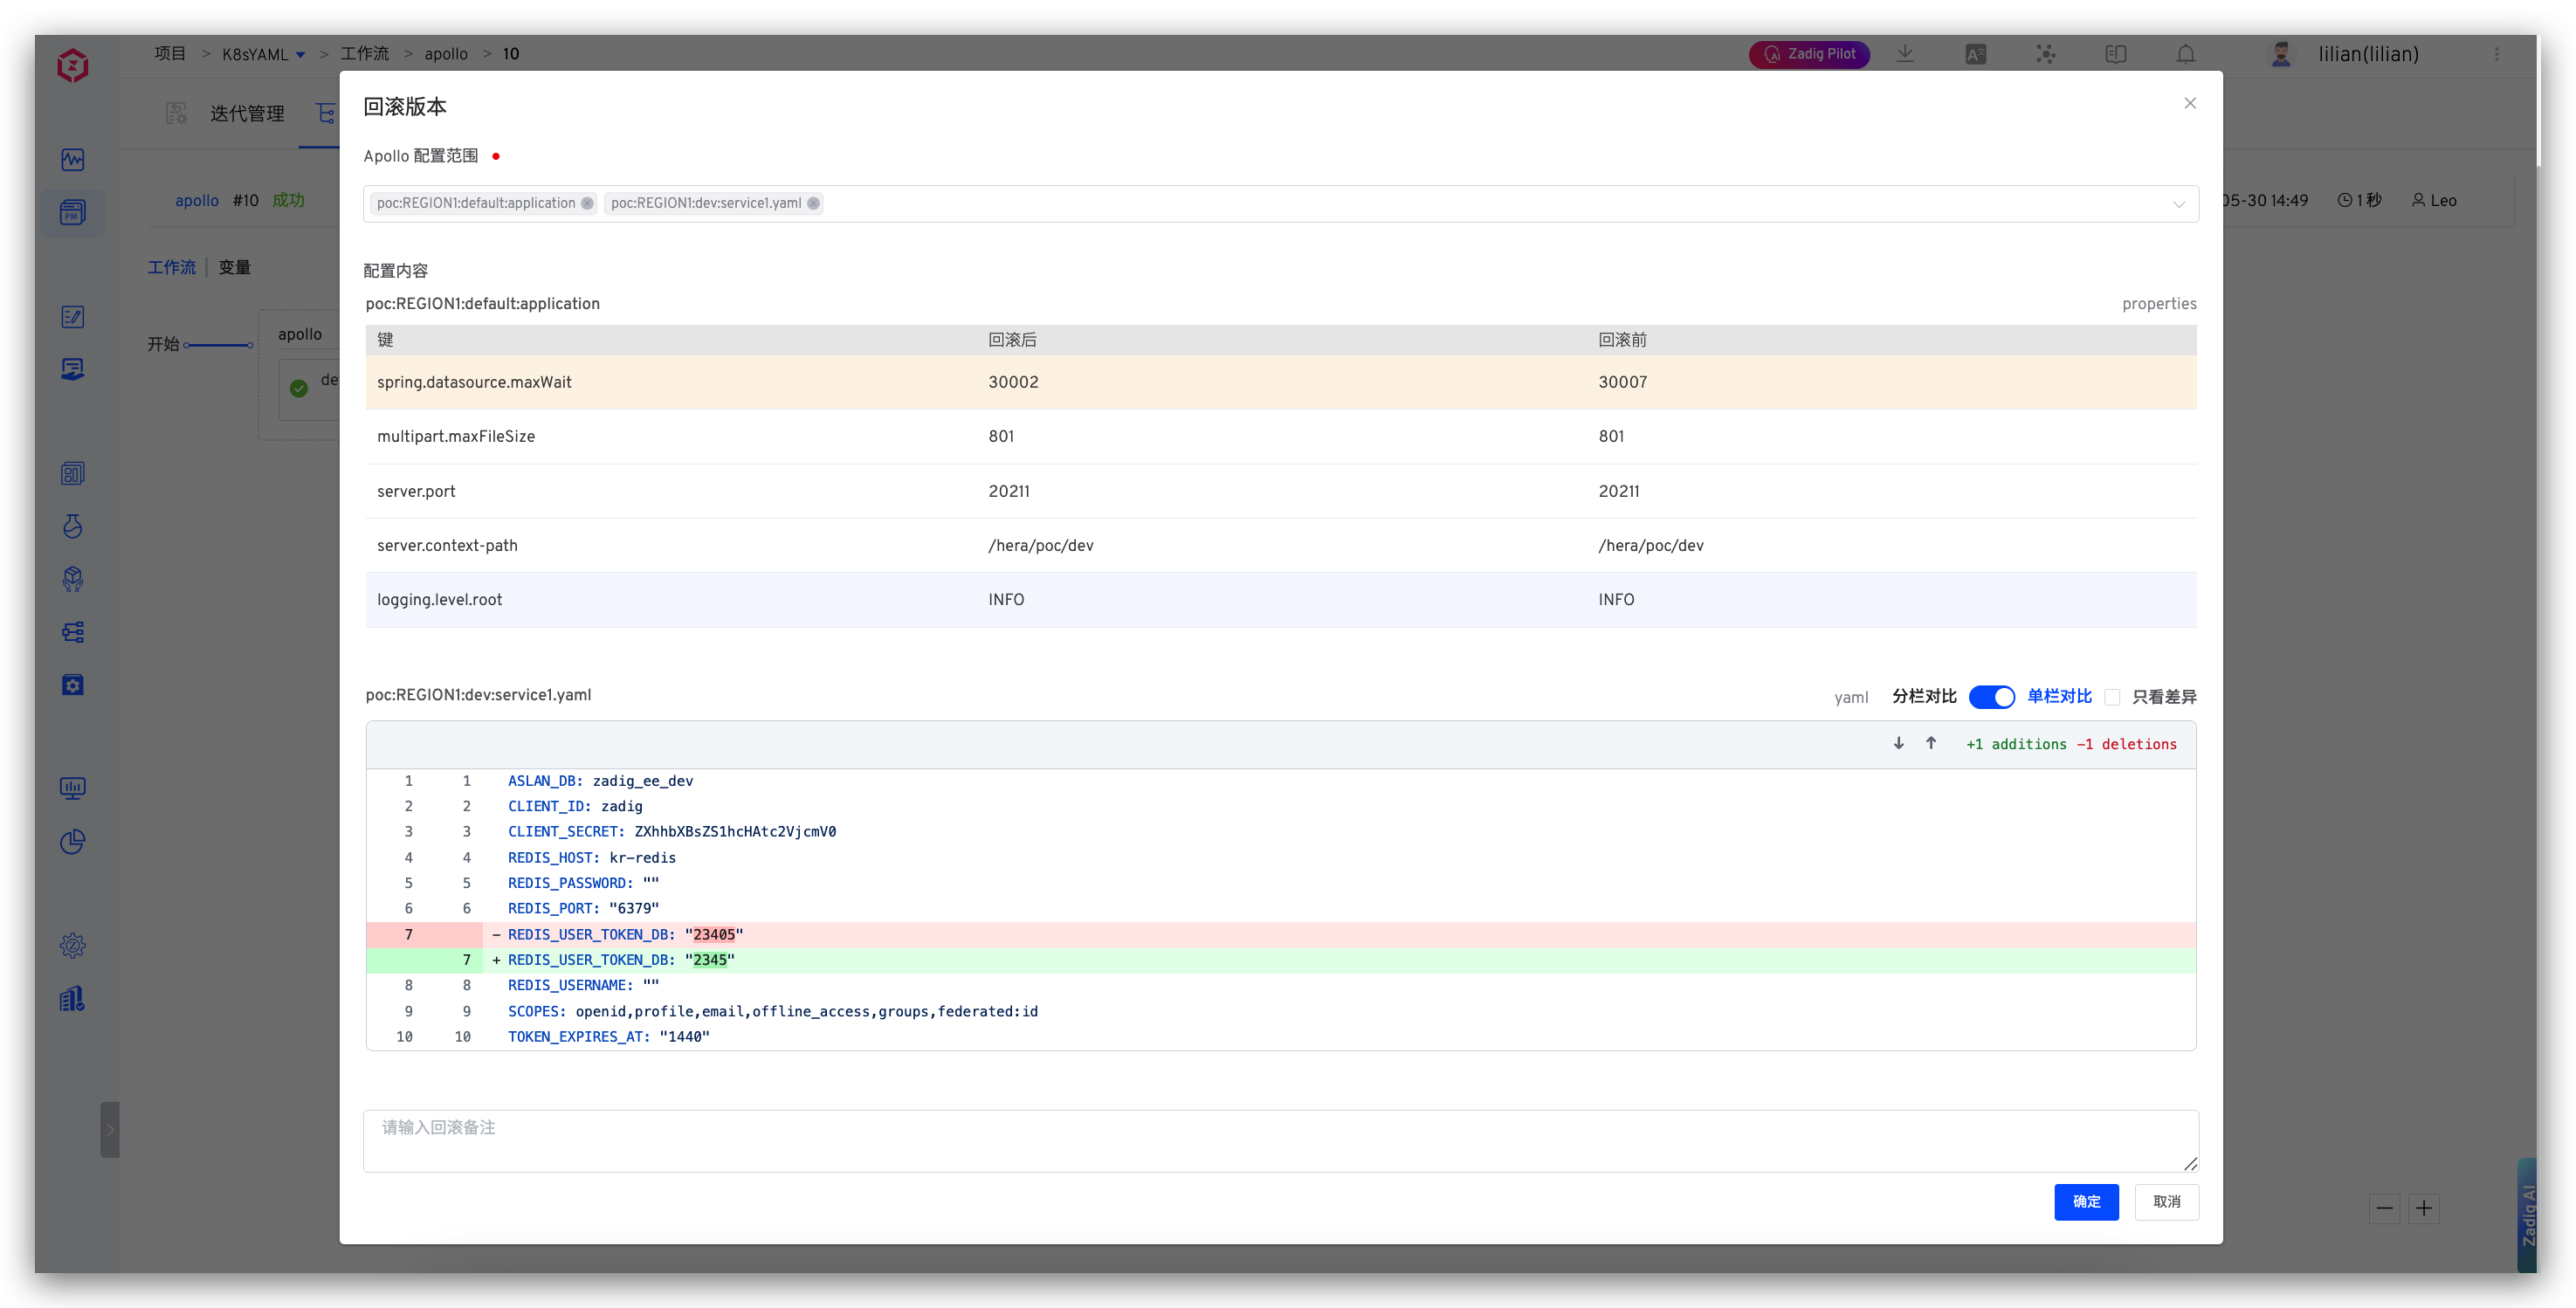Click the download icon in header
This screenshot has width=2576, height=1308.
1905,54
